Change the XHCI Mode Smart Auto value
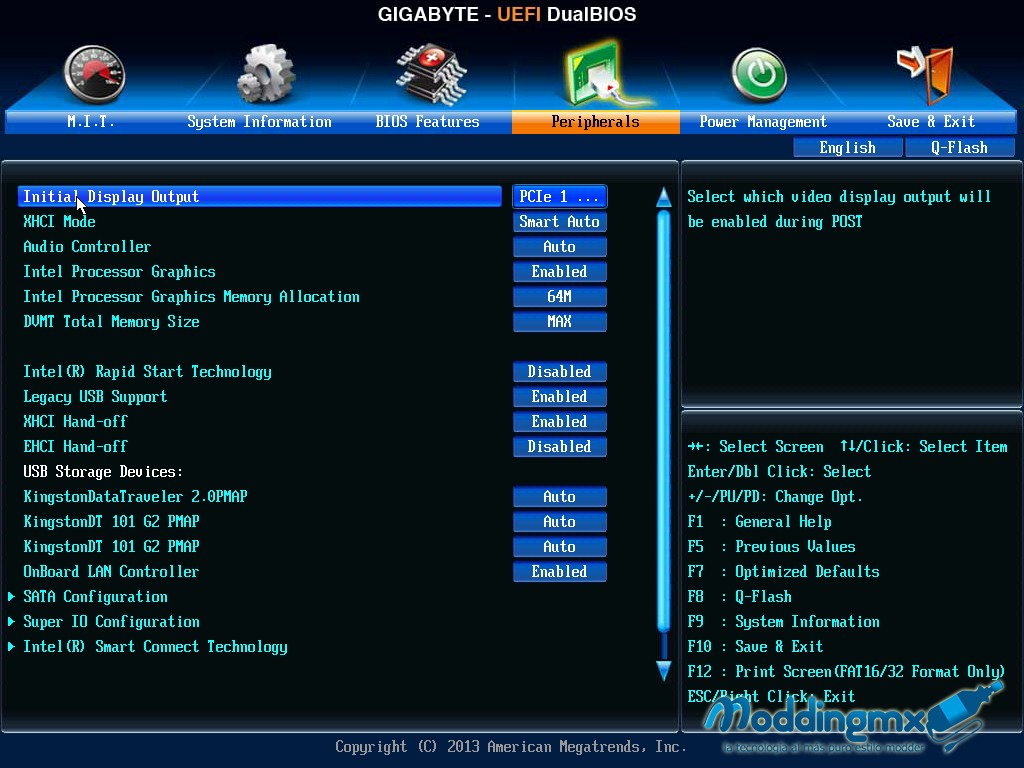The height and width of the screenshot is (768, 1024). (560, 221)
